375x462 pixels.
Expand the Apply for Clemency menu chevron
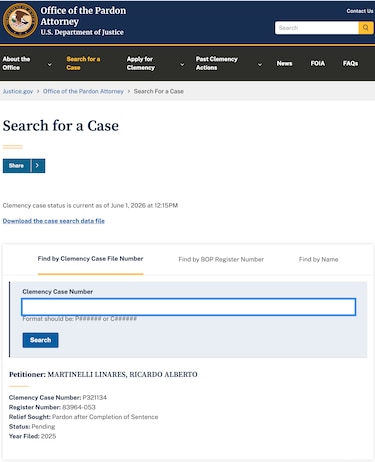click(182, 64)
